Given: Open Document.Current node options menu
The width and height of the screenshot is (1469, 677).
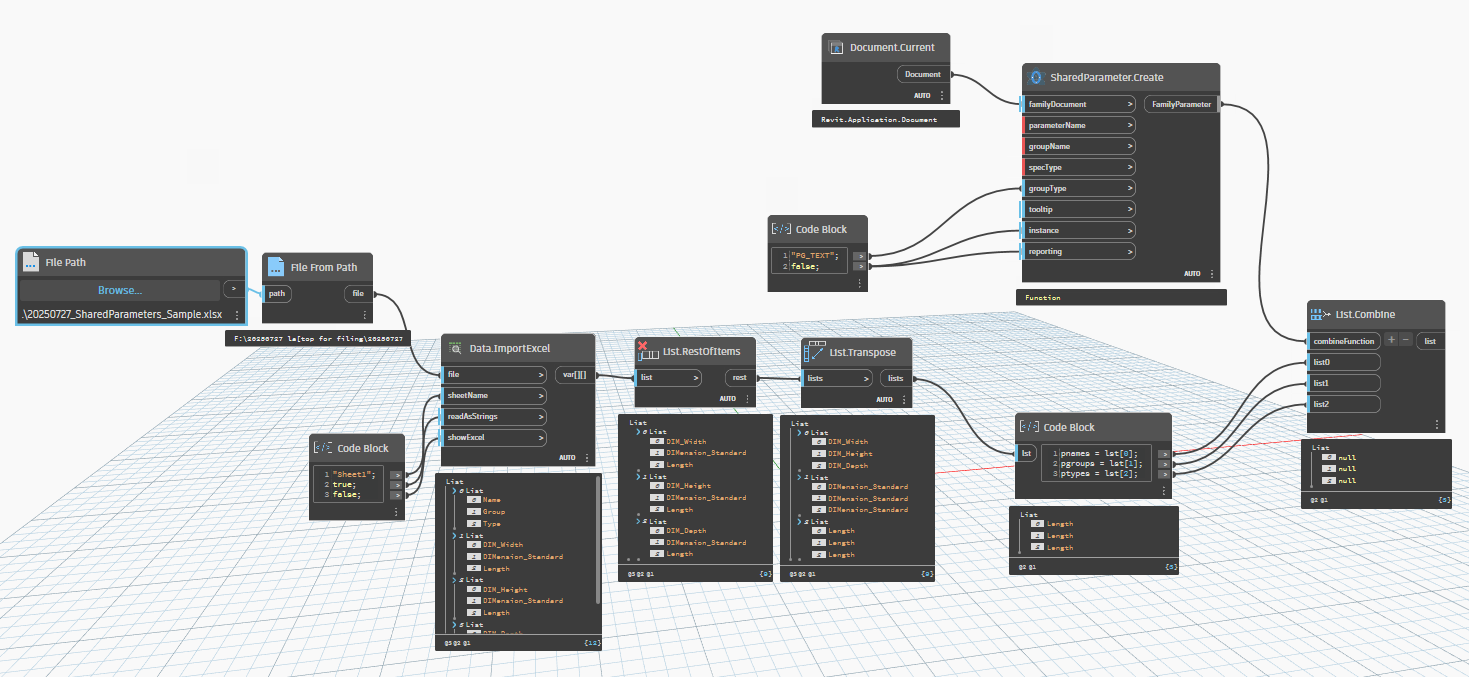Looking at the screenshot, I should point(941,95).
